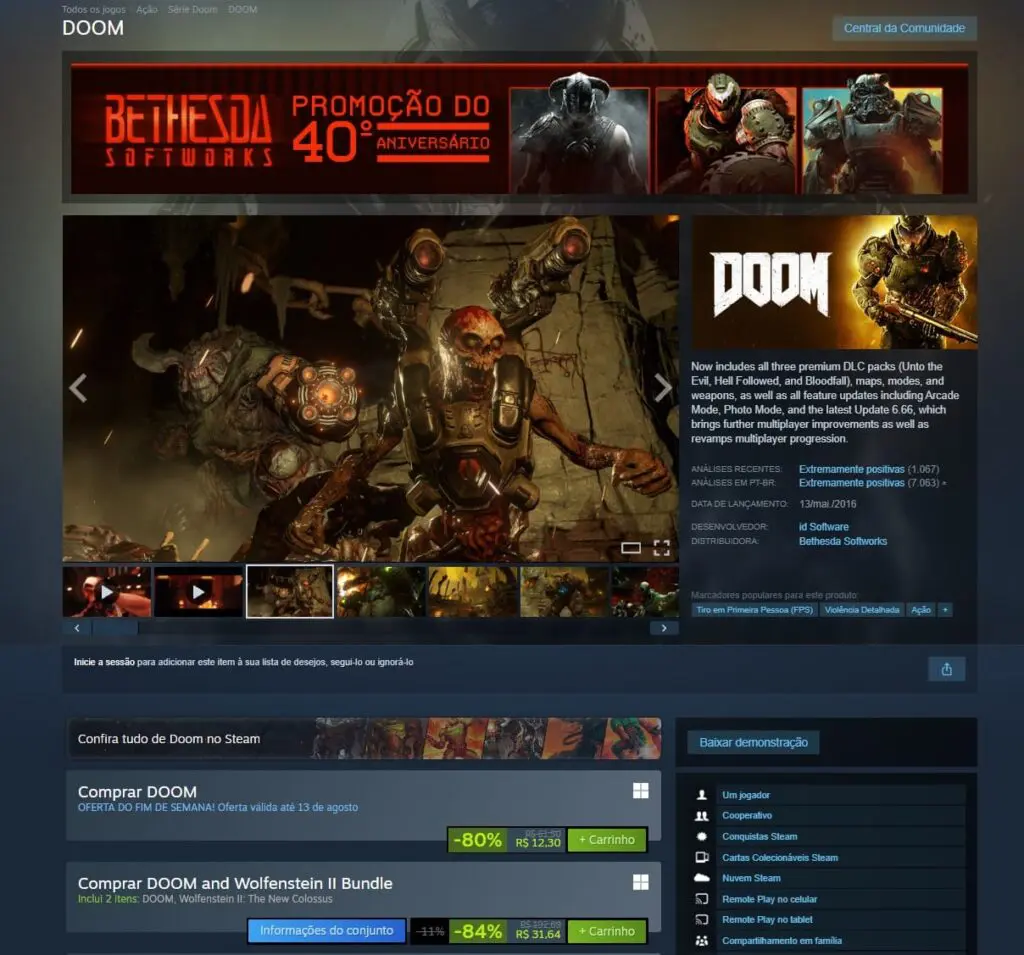Add DOOM to cart for R$ 12,30

607,840
